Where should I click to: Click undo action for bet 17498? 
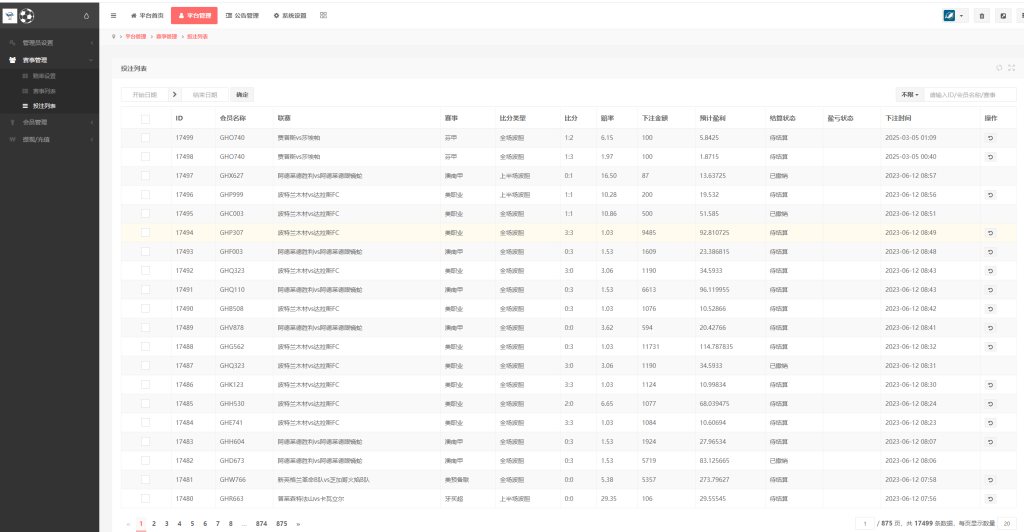tap(990, 157)
